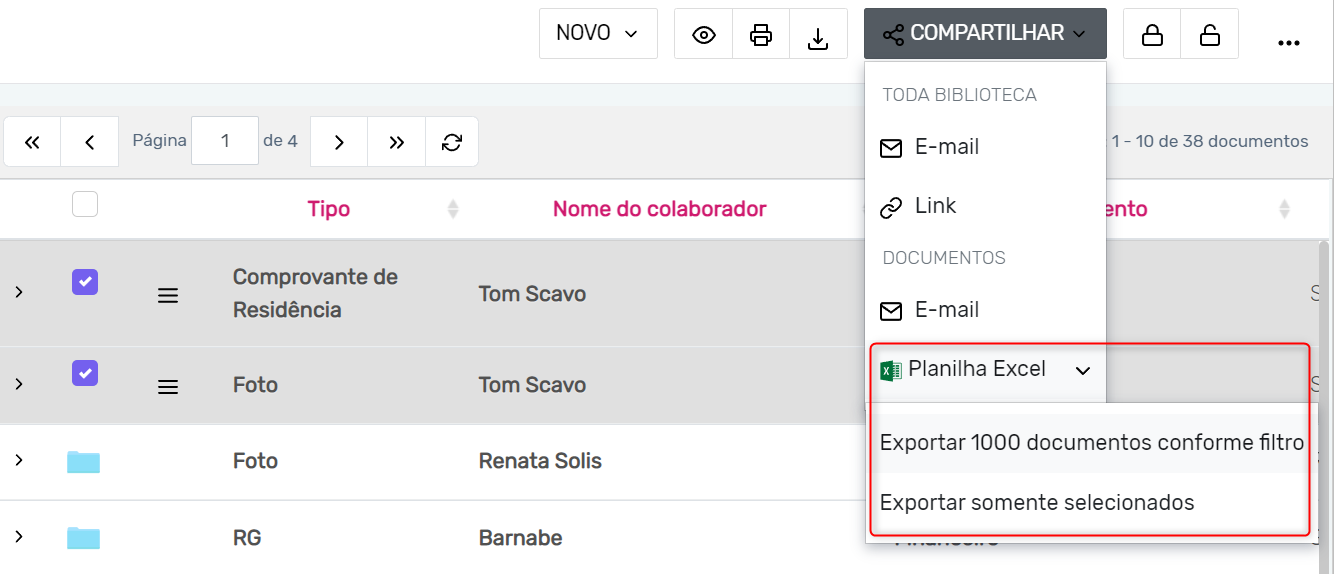Click the COMPARTILHAR share button
This screenshot has width=1334, height=574.
click(985, 34)
